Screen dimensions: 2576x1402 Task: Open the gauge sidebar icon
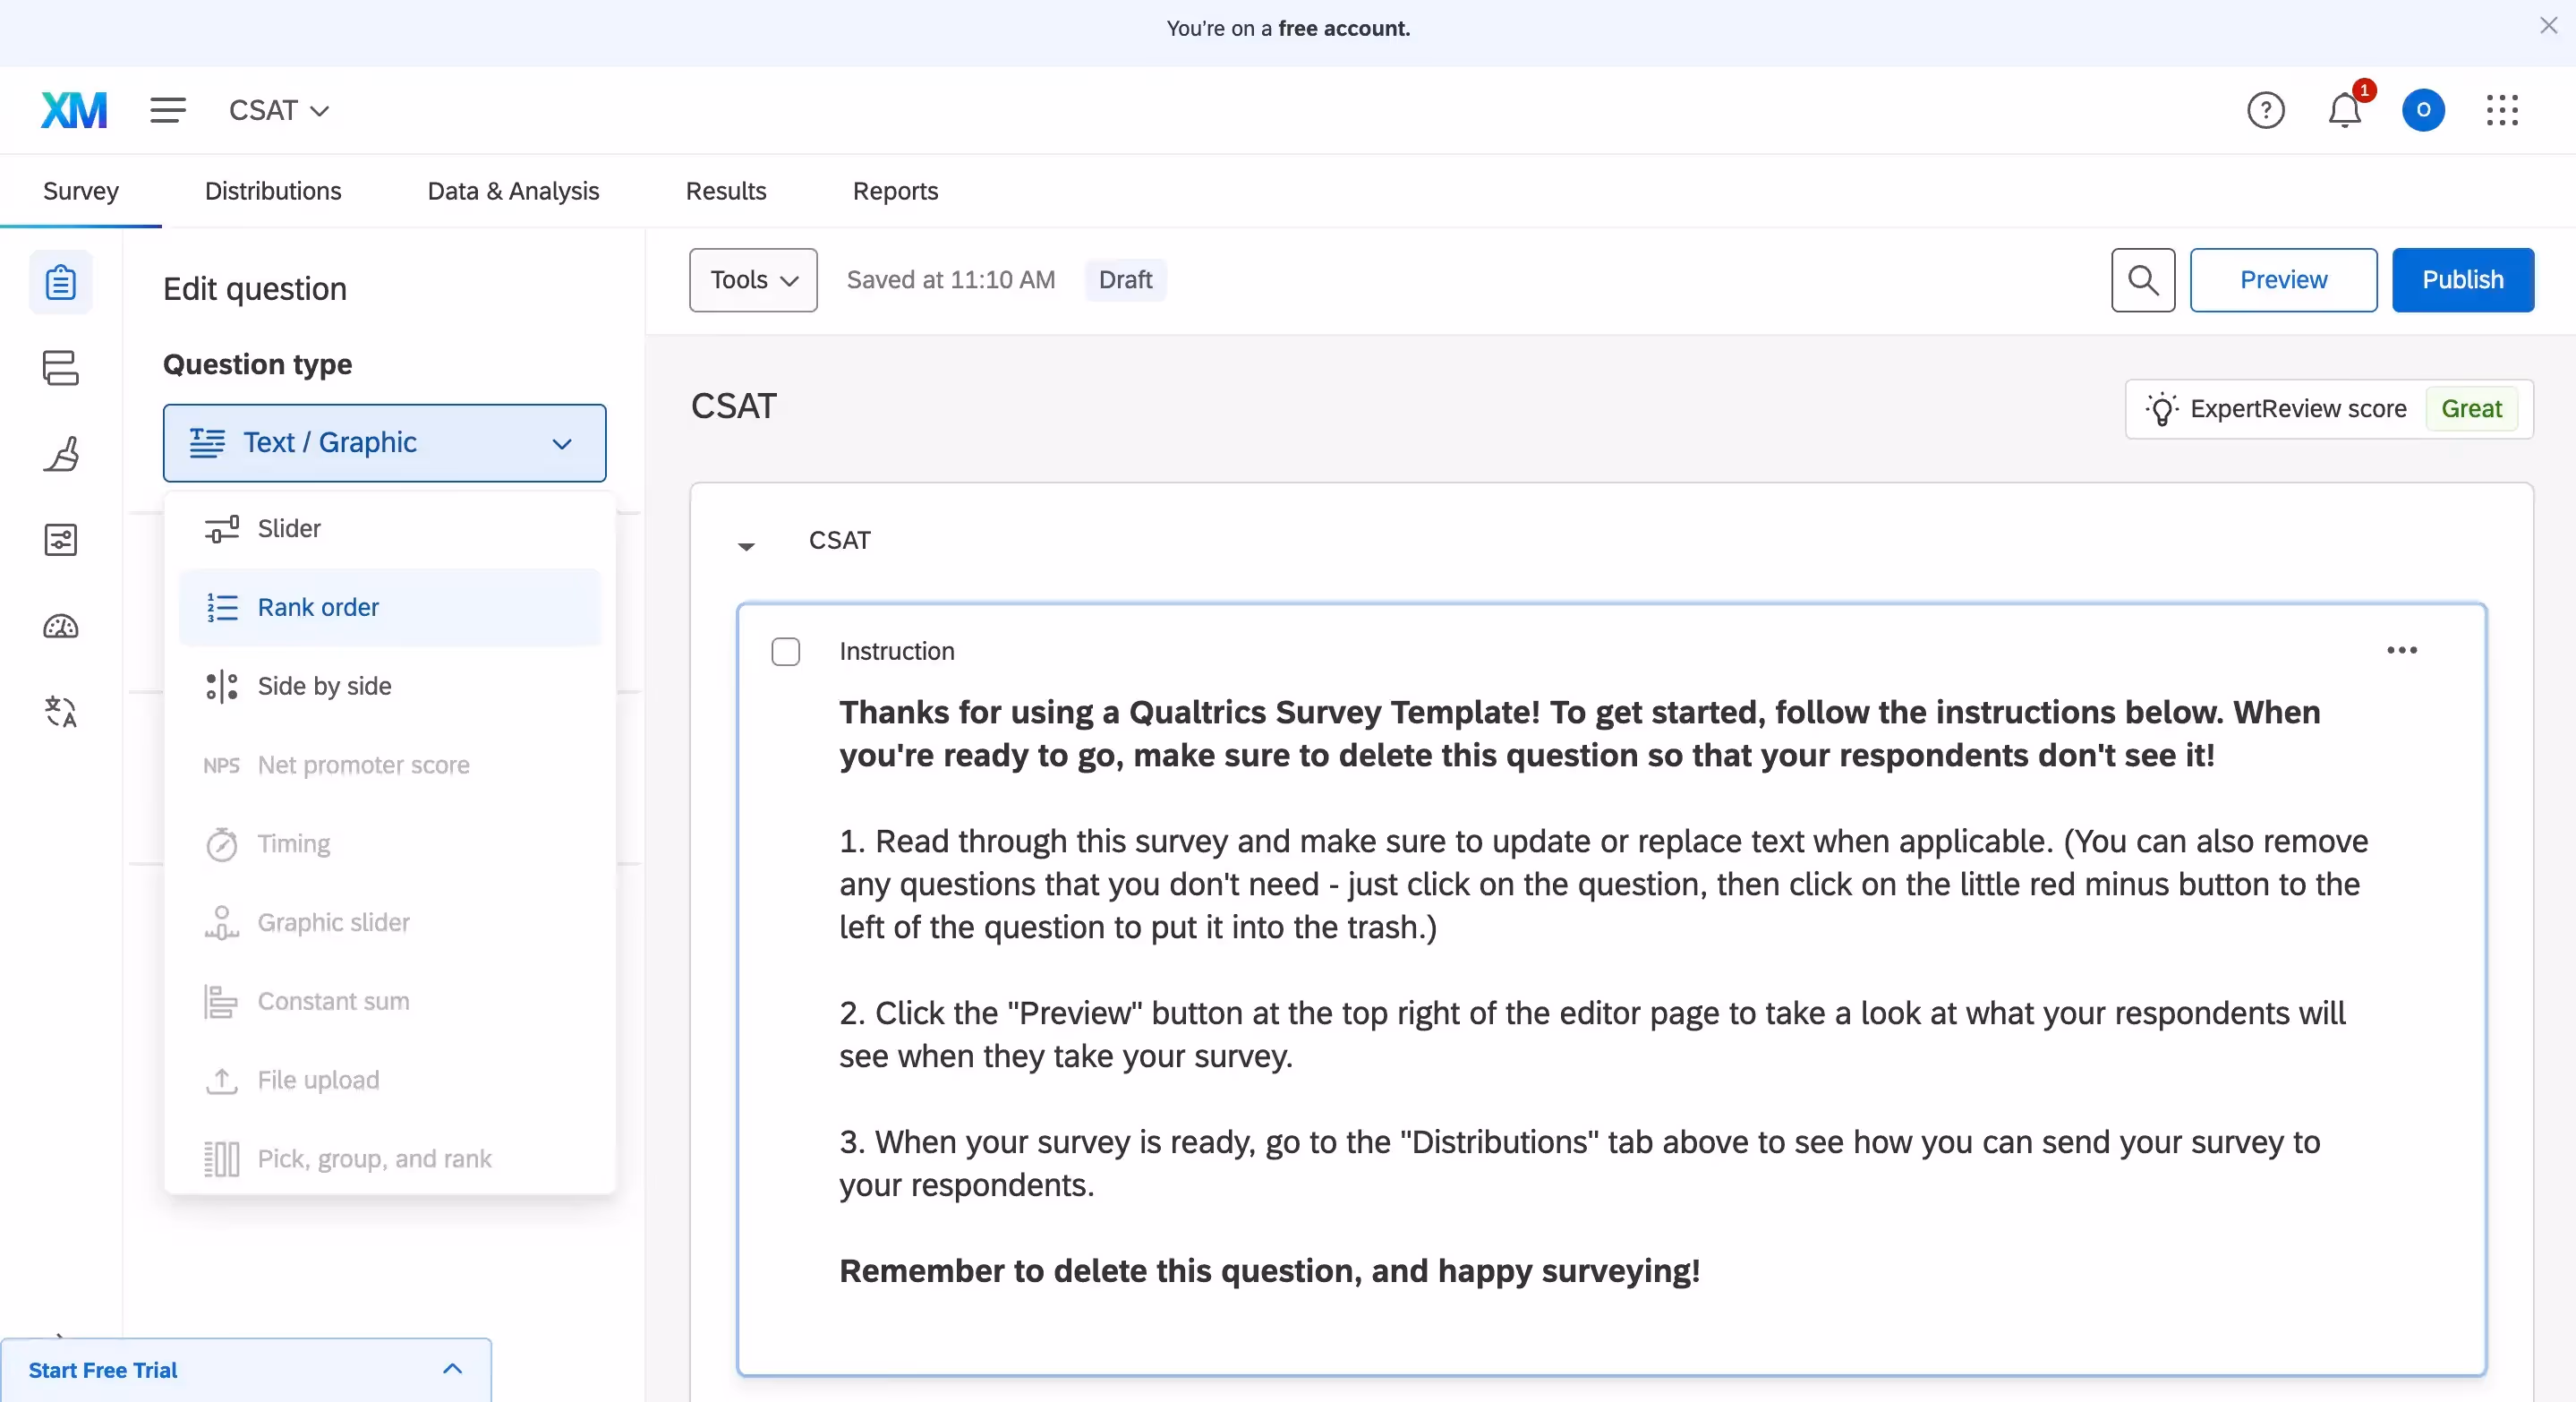[61, 627]
